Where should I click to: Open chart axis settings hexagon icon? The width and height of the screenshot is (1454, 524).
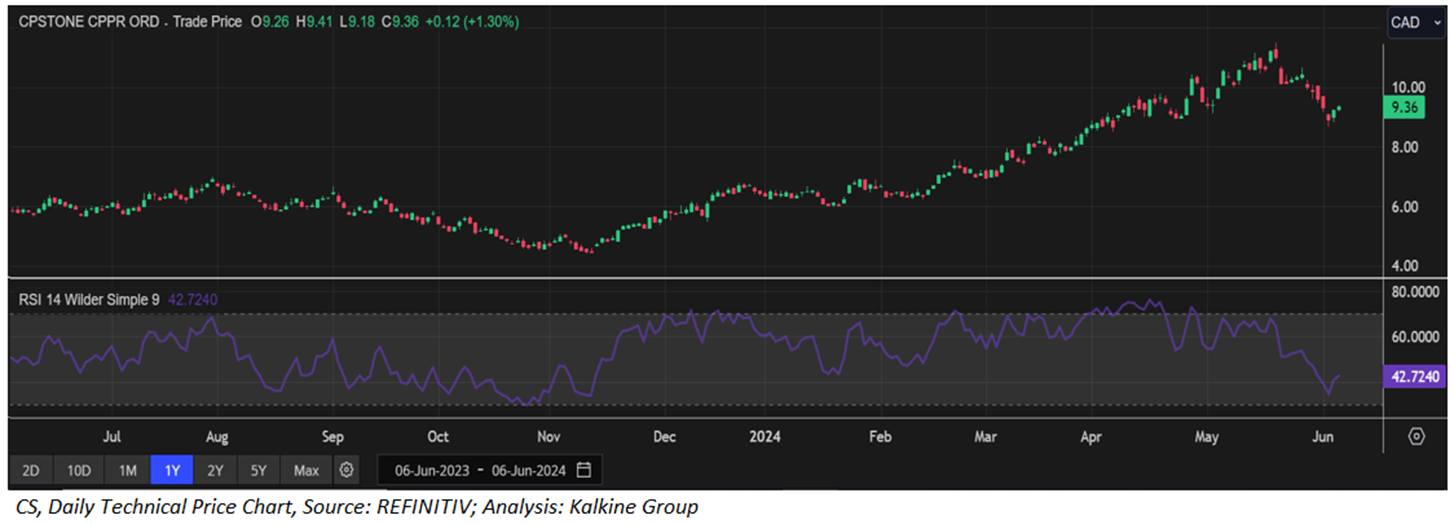(x=1416, y=436)
